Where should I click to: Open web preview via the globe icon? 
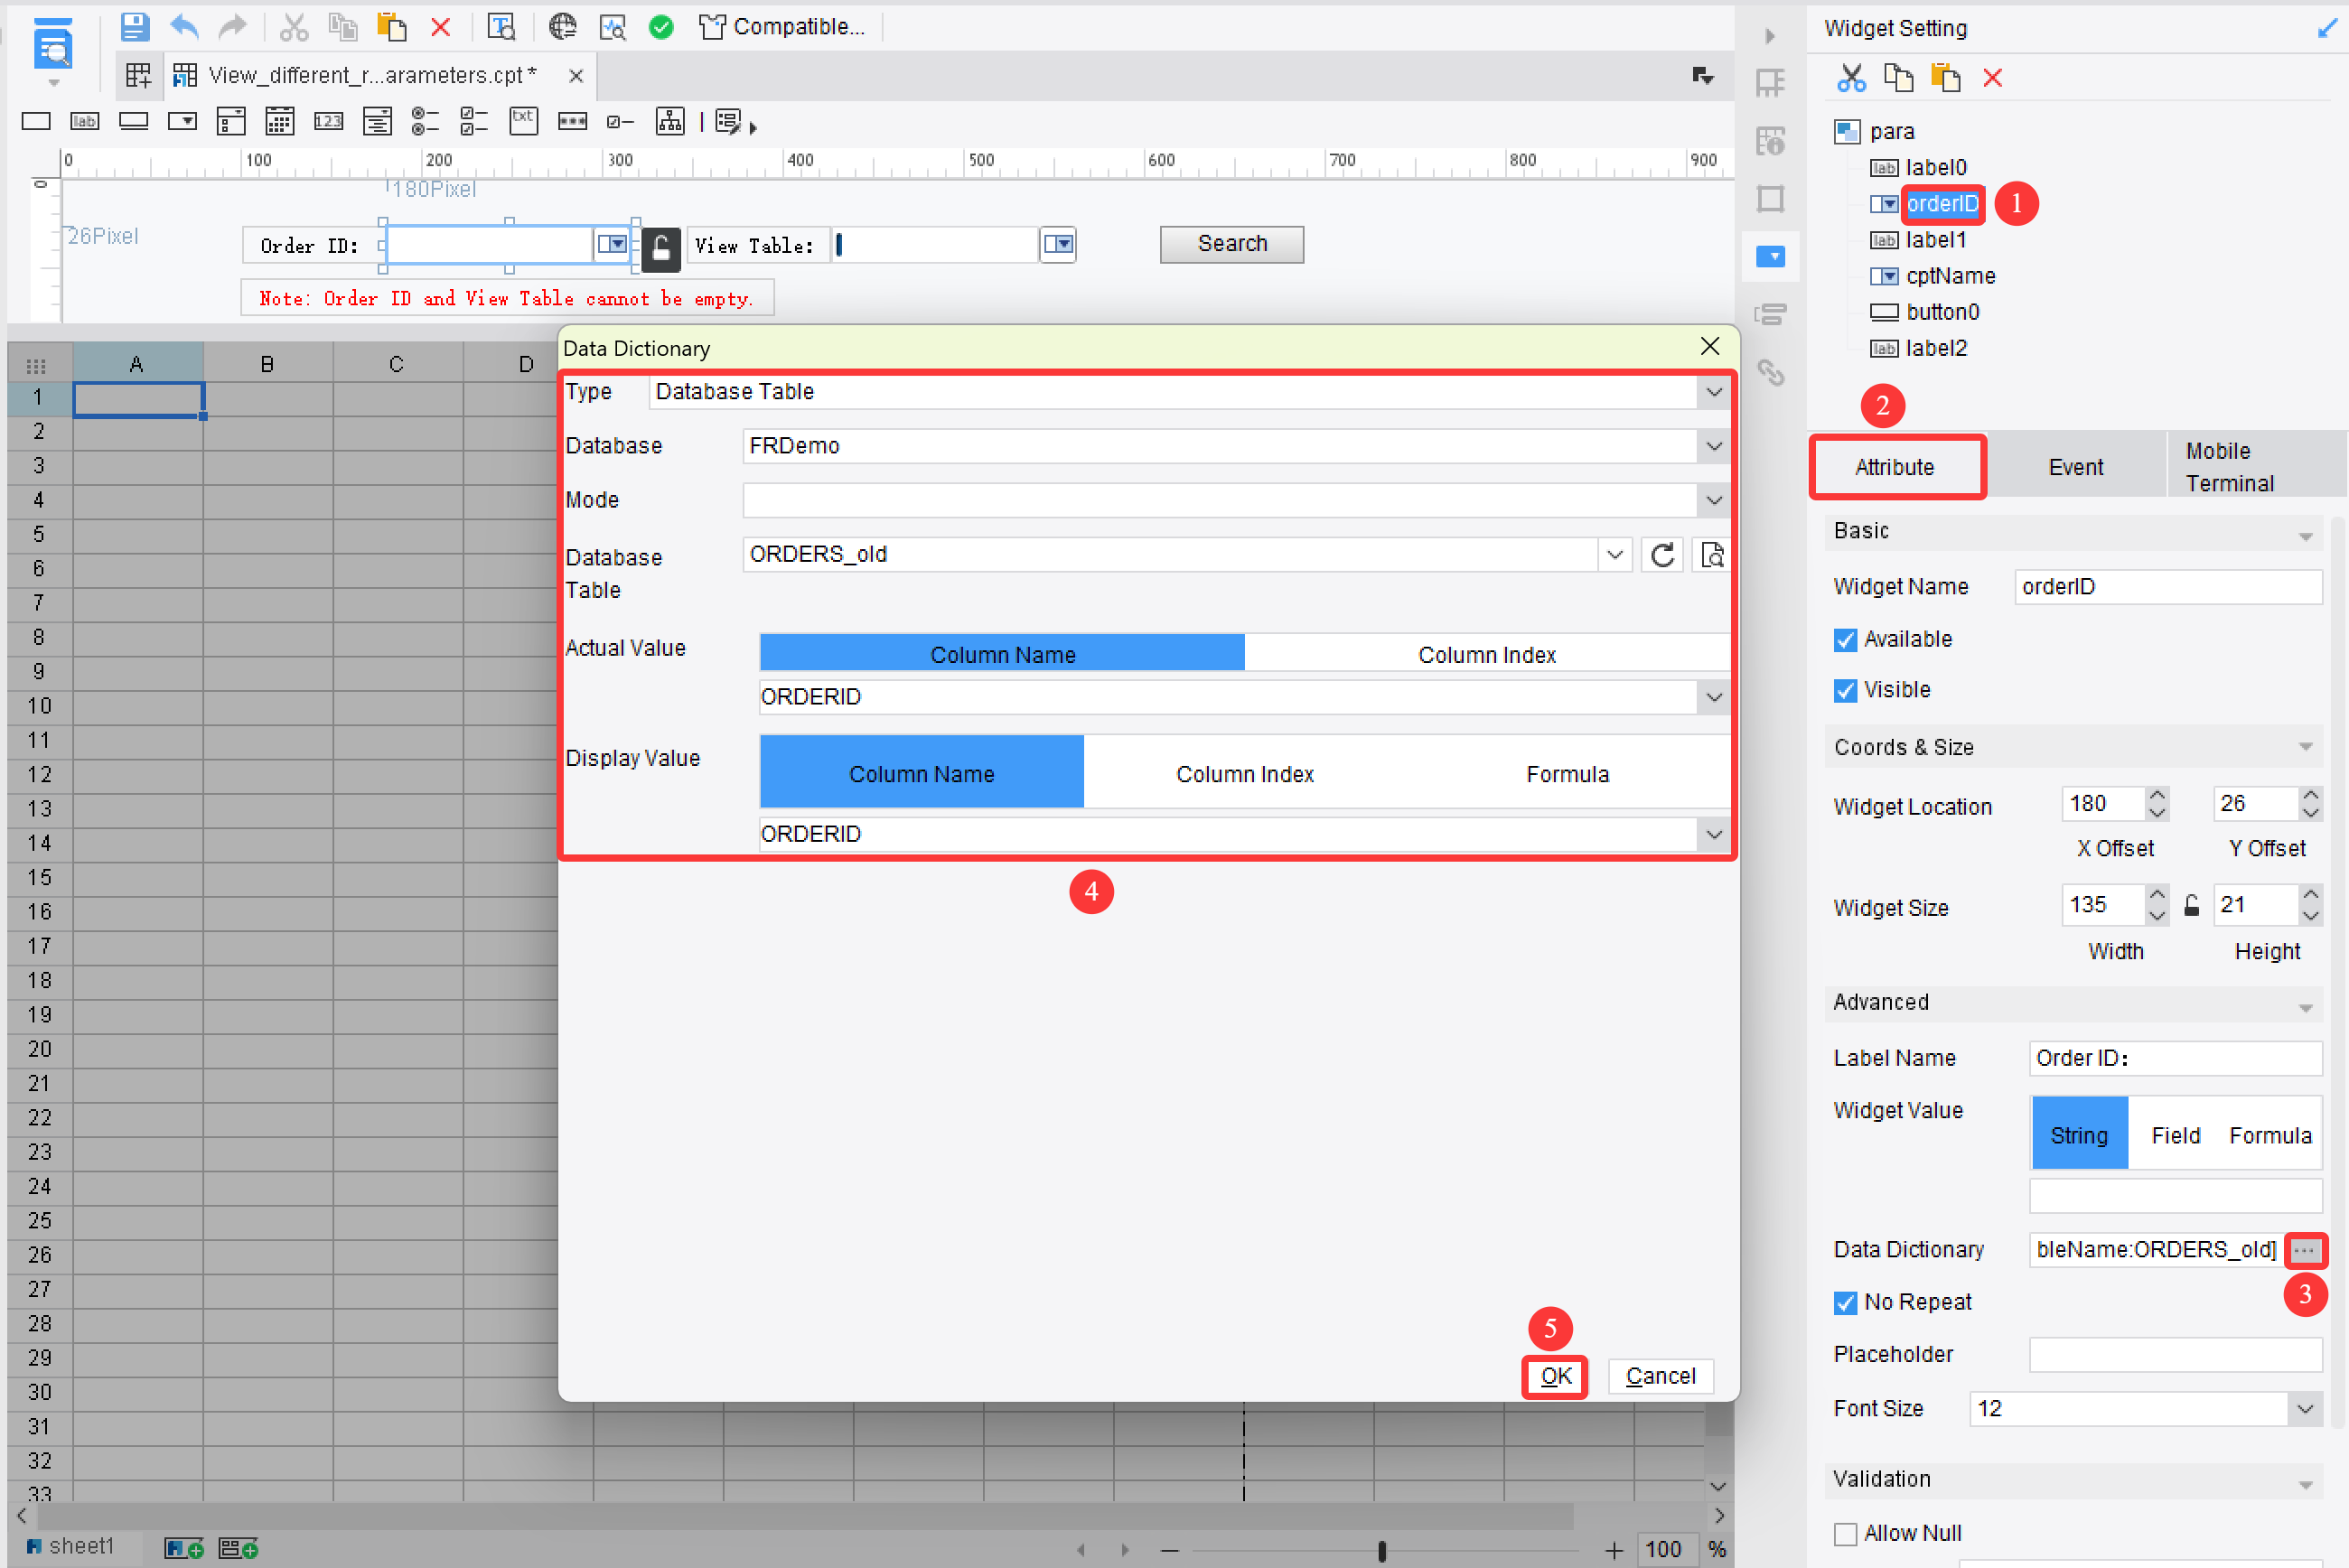click(563, 27)
